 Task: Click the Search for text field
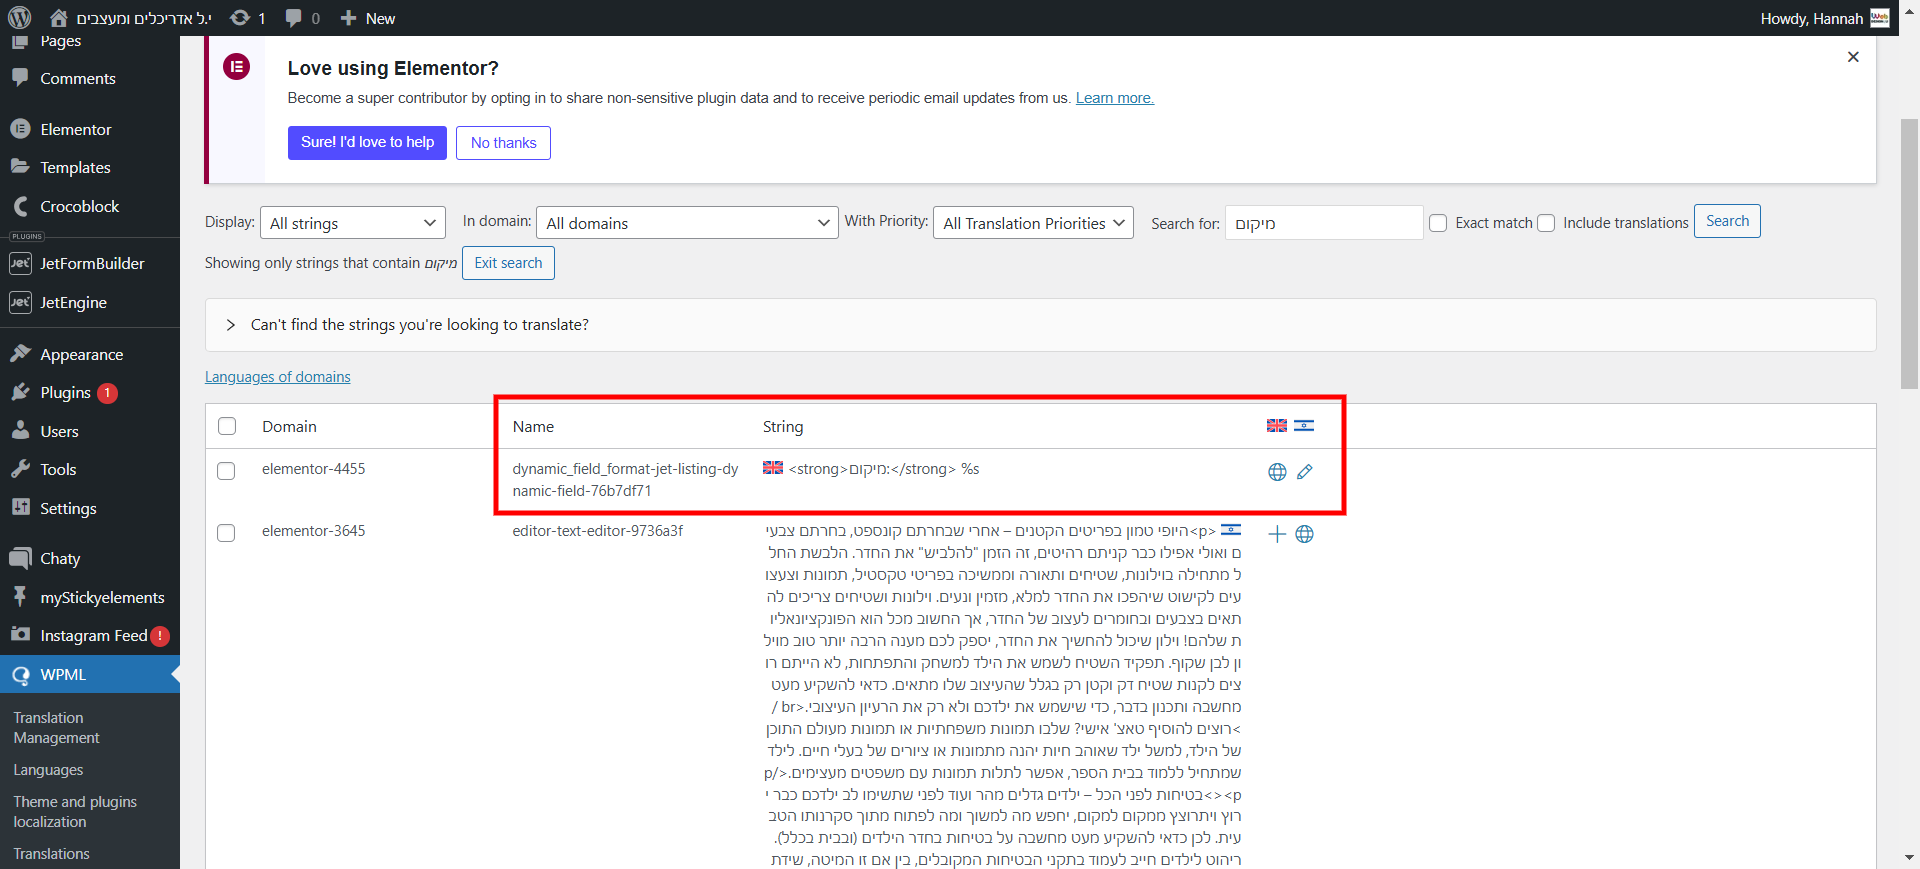1323,223
